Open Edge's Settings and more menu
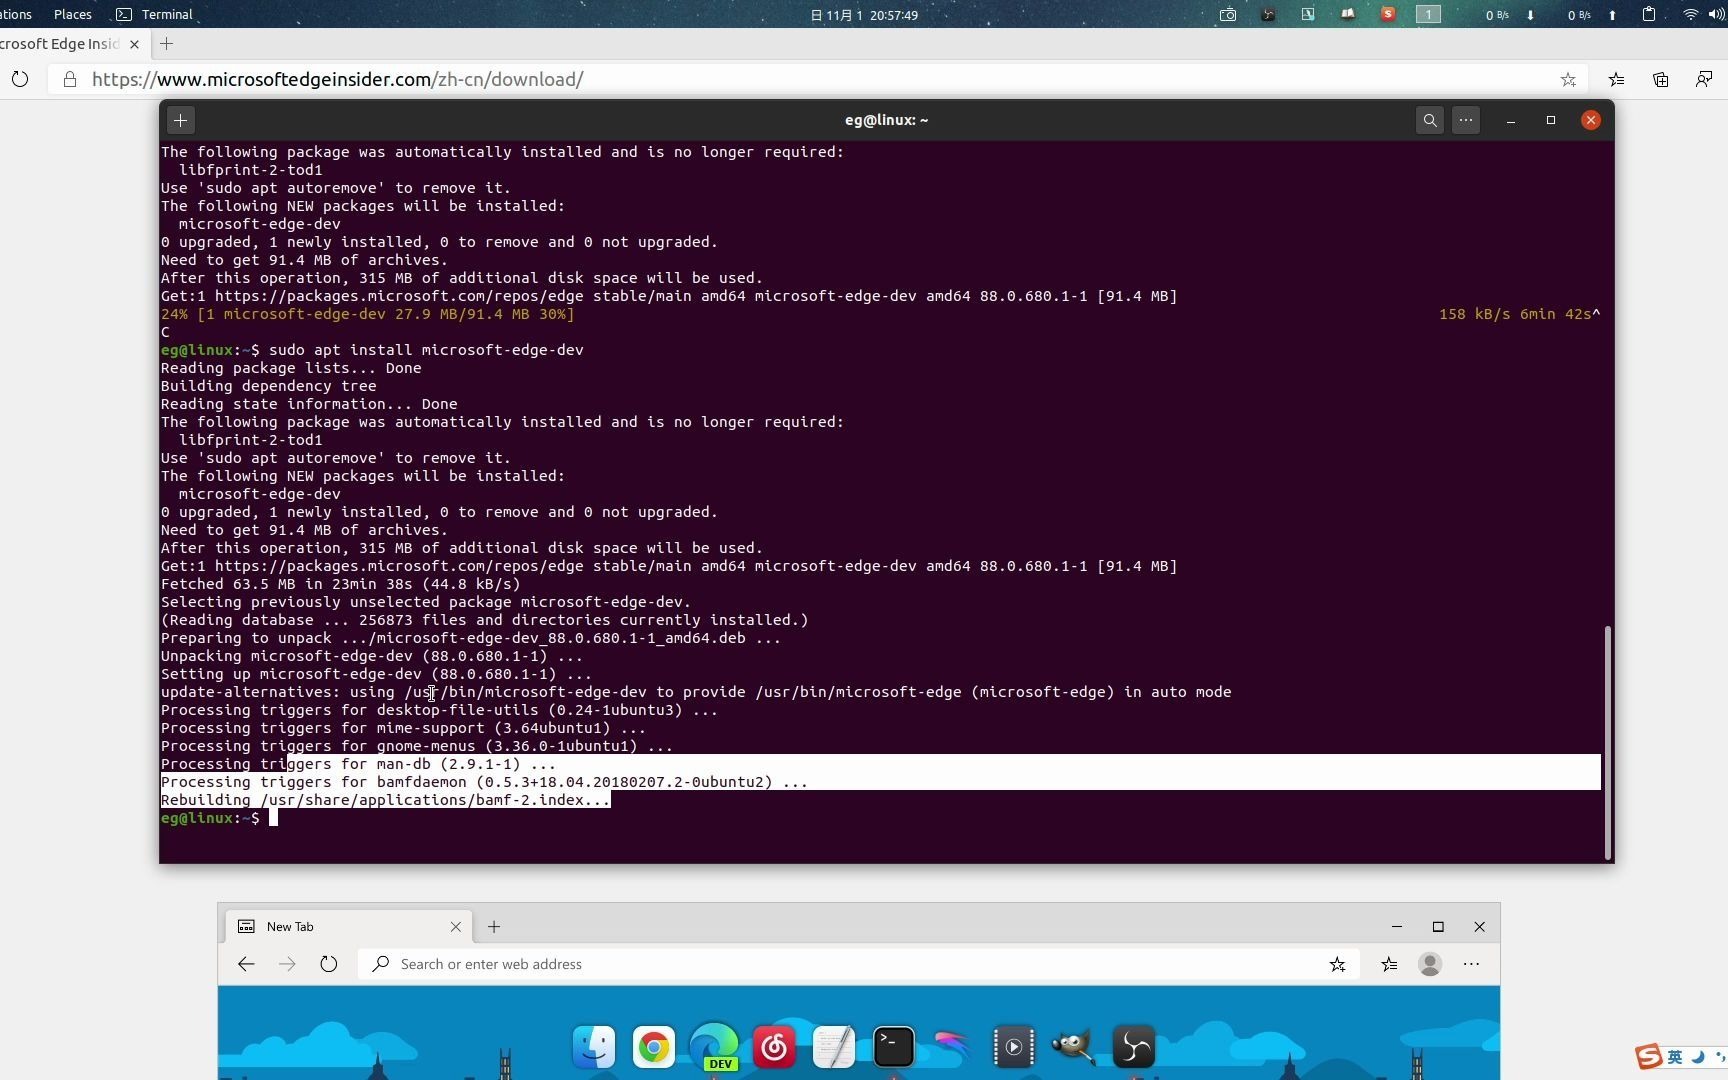Viewport: 1728px width, 1080px height. (x=1471, y=964)
